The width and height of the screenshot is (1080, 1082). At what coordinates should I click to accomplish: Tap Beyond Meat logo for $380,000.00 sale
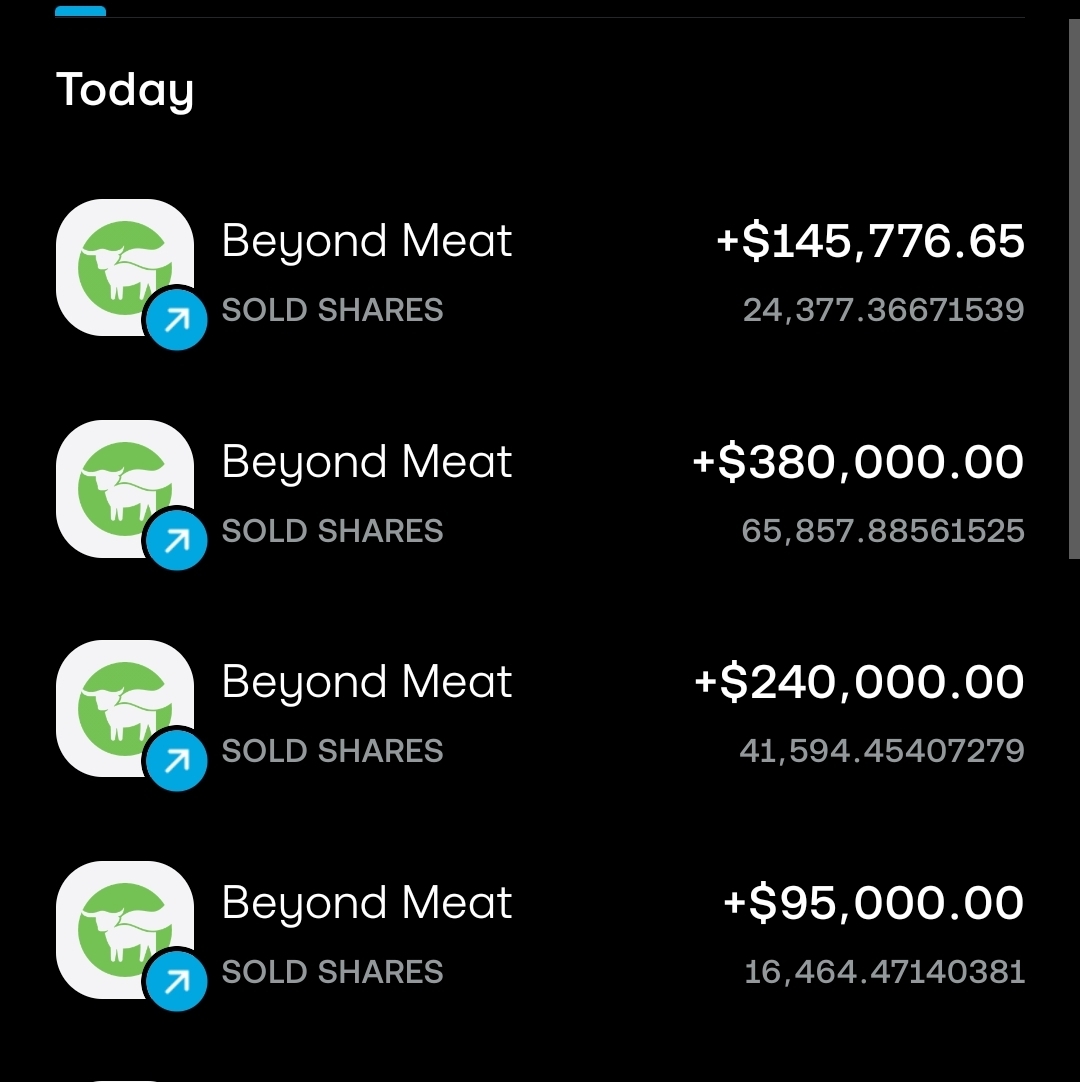pos(122,485)
